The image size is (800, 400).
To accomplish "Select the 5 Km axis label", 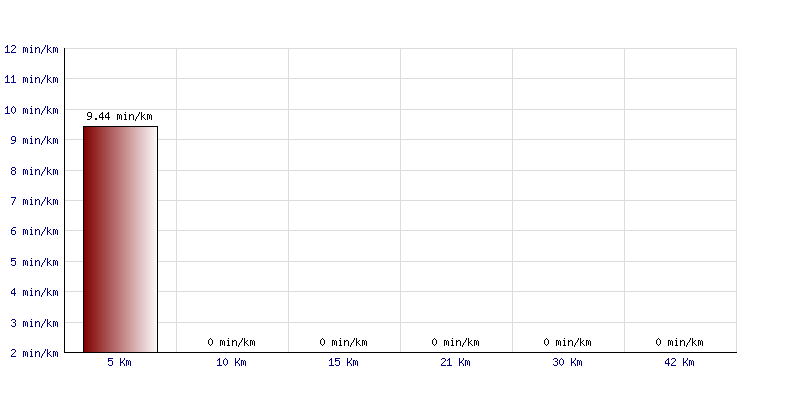I will tap(119, 362).
